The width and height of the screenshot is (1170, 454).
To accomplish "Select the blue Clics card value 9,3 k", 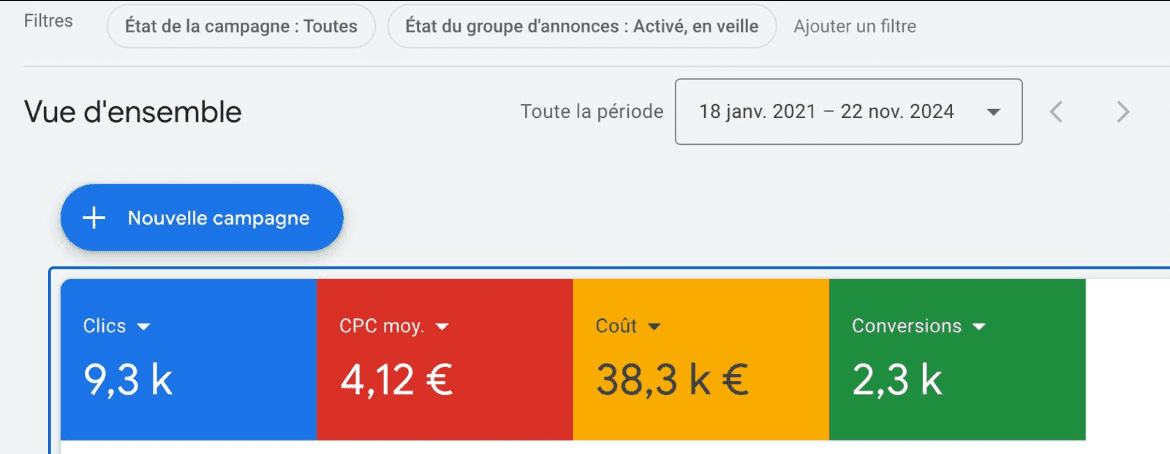I will pos(128,379).
